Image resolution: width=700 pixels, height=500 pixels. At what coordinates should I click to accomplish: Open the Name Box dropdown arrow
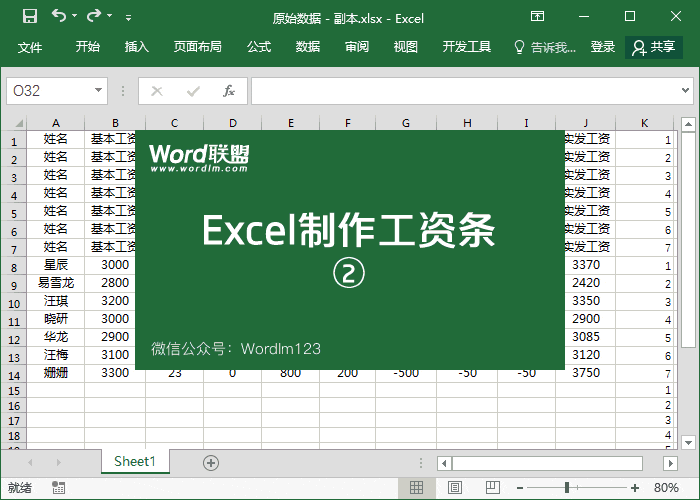[x=98, y=91]
